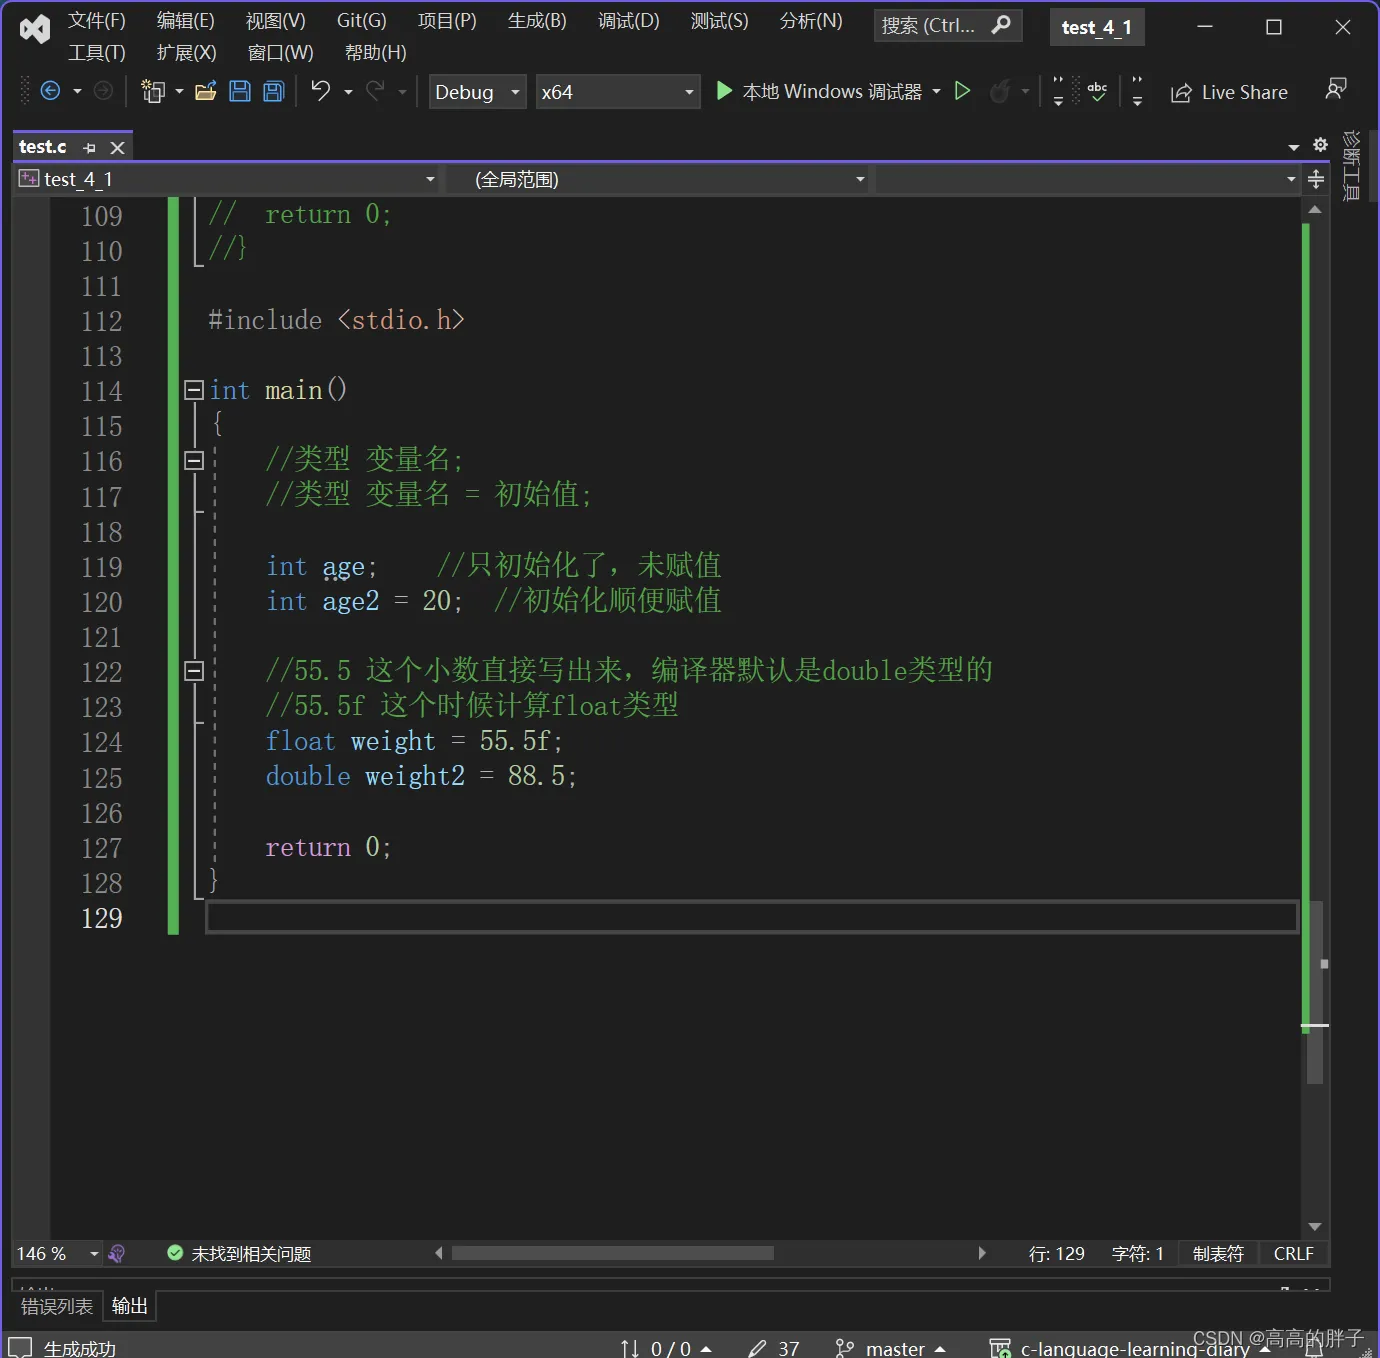
Task: Open the active documents list dropdown arrow
Action: [x=1294, y=147]
